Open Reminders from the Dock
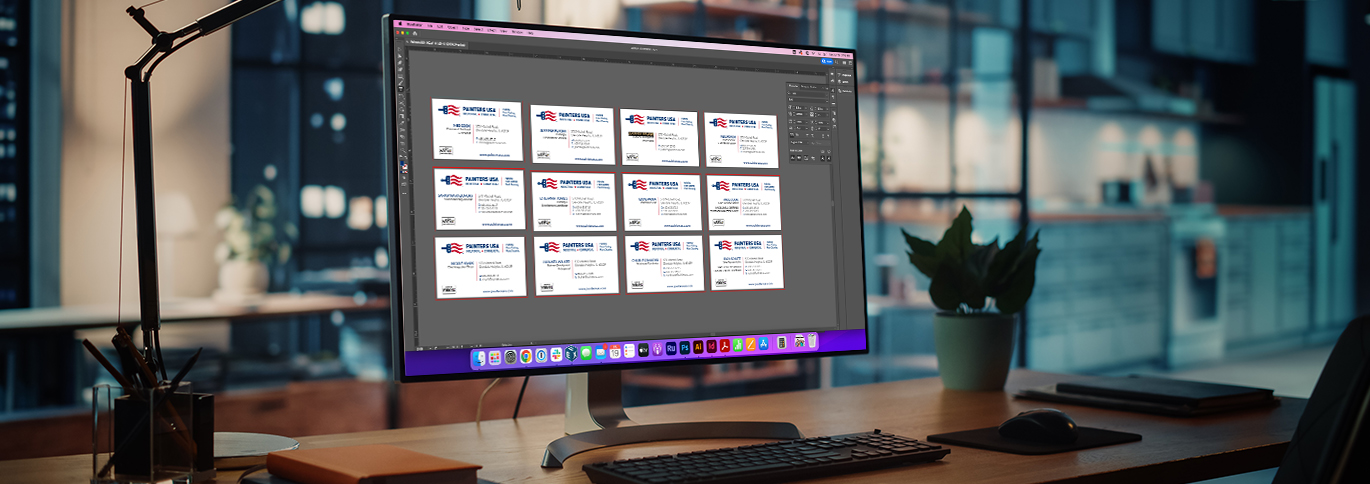This screenshot has width=1370, height=484. pyautogui.click(x=629, y=351)
